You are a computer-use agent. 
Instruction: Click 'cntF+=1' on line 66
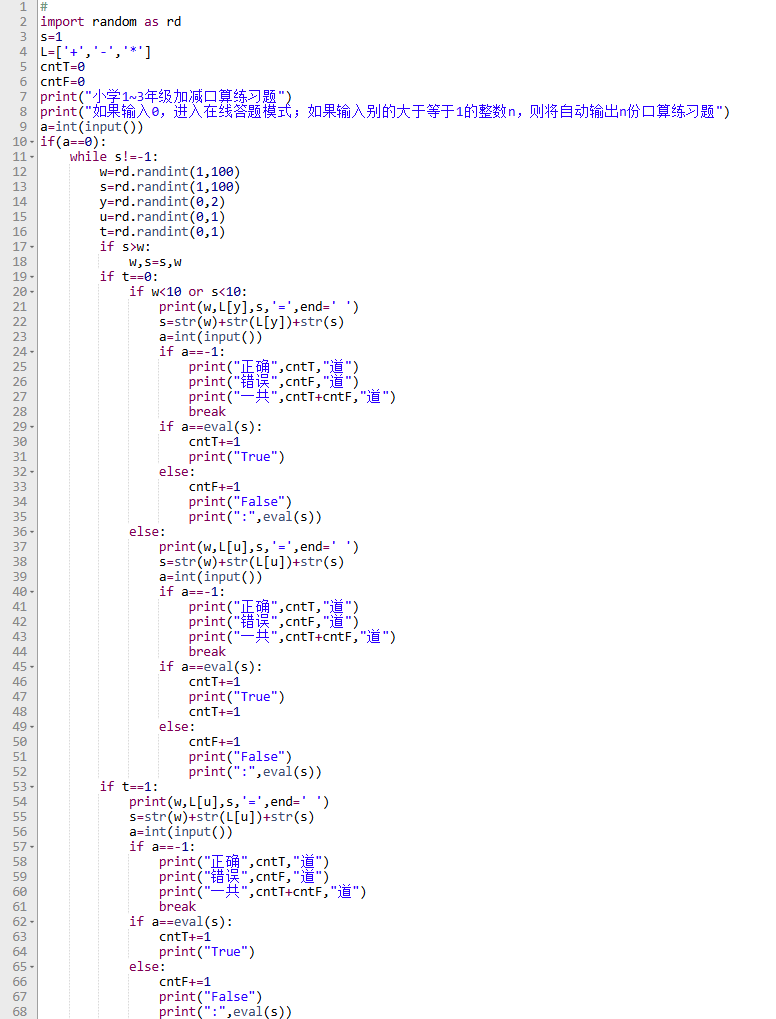(x=185, y=981)
